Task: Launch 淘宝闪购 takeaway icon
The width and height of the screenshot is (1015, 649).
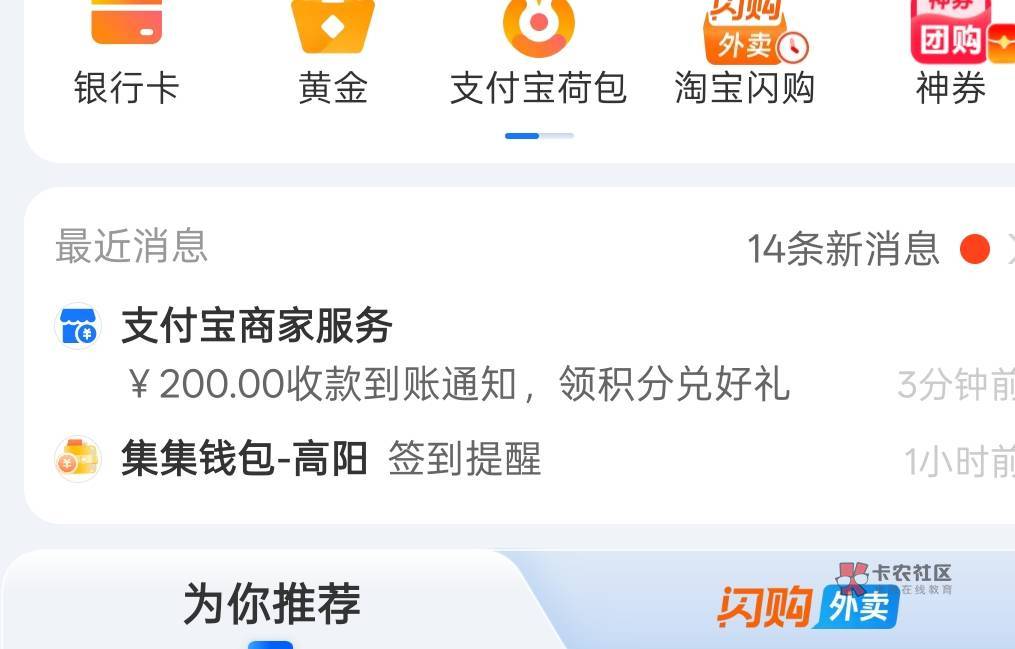Action: 753,31
